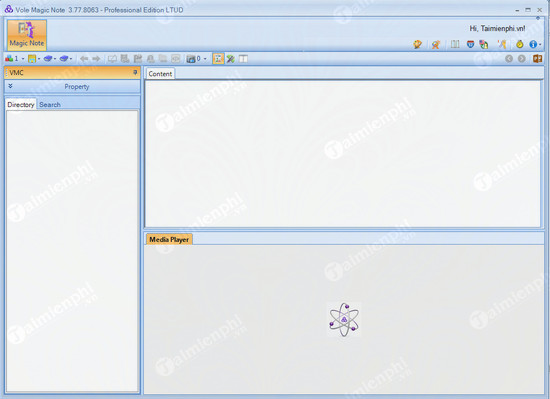Click the VMC panel title bar
550x399 pixels.
pos(72,73)
